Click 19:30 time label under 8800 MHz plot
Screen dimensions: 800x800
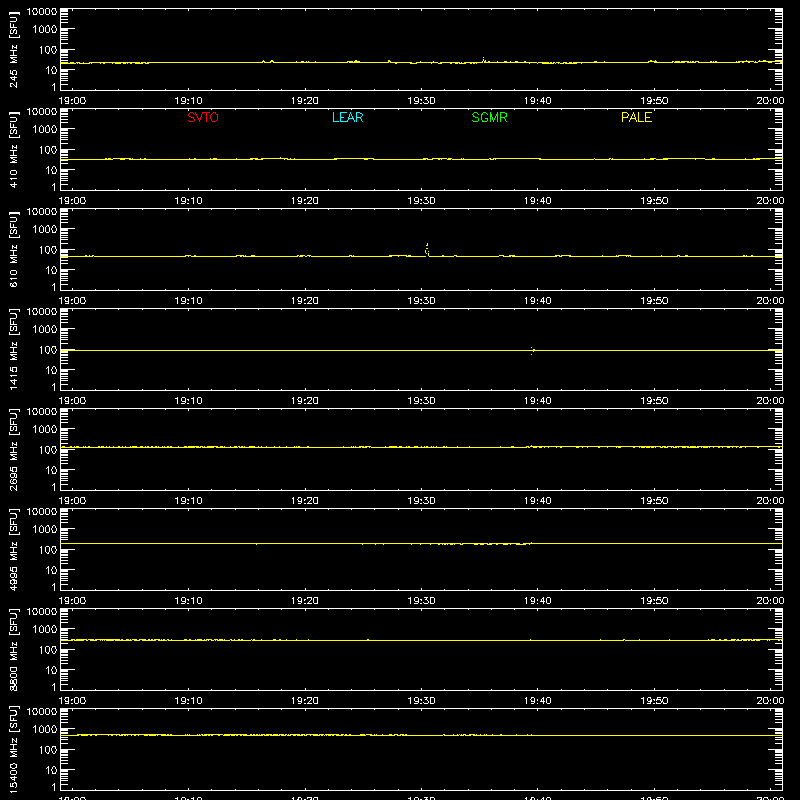(x=421, y=701)
